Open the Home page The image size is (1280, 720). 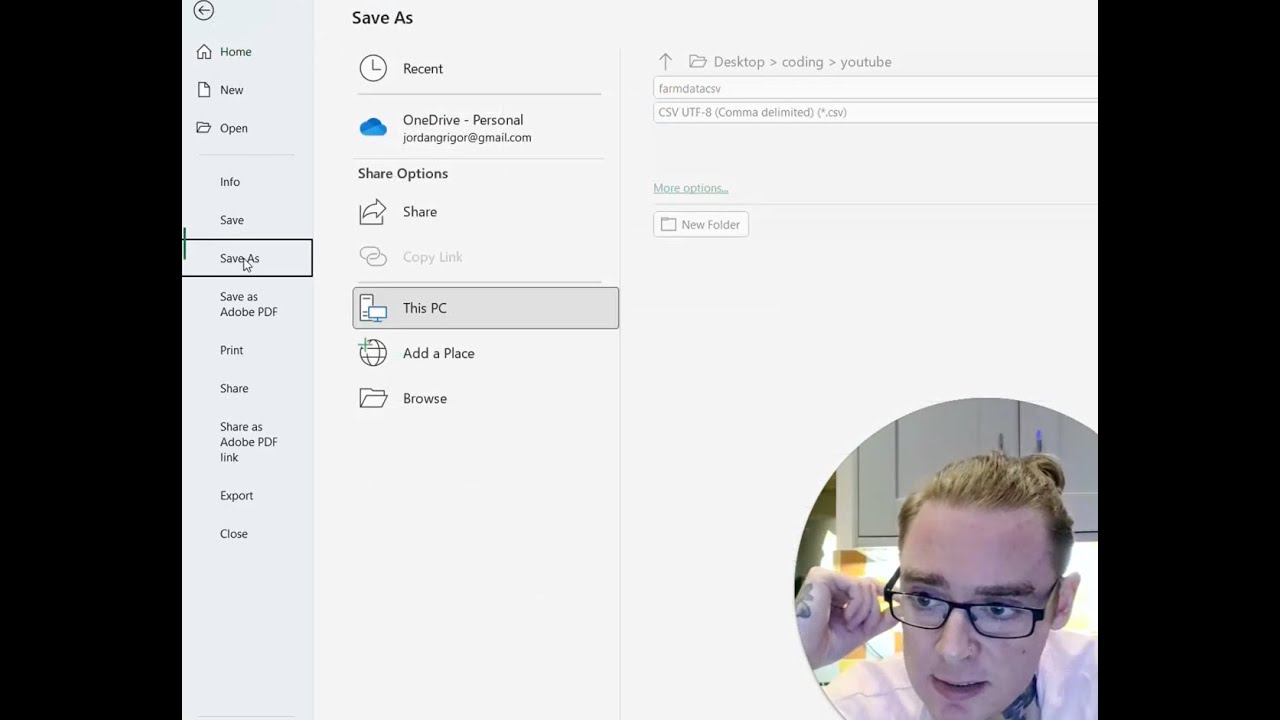(235, 52)
